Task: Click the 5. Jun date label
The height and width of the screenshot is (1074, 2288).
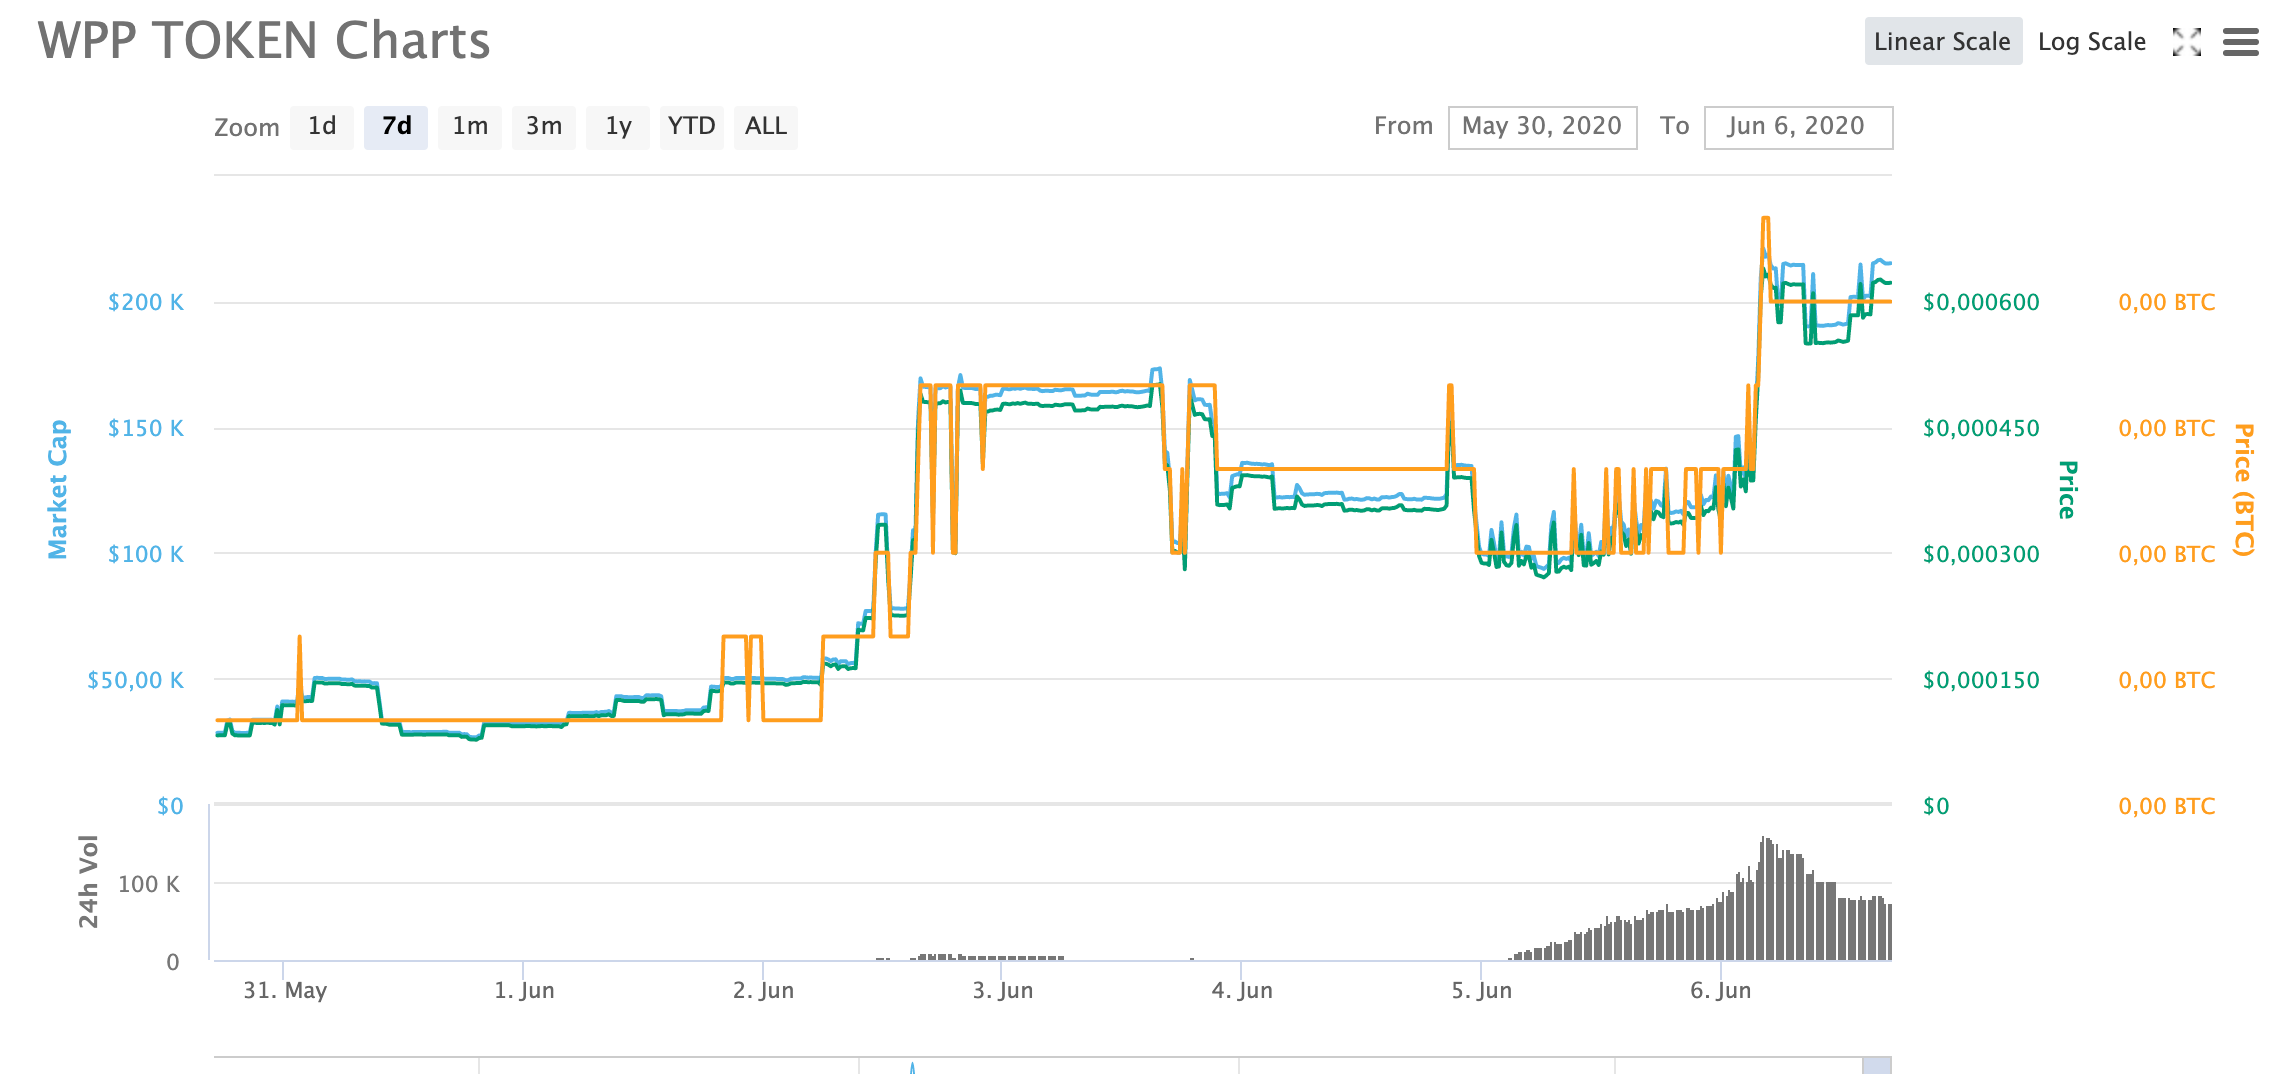Action: [x=1482, y=990]
